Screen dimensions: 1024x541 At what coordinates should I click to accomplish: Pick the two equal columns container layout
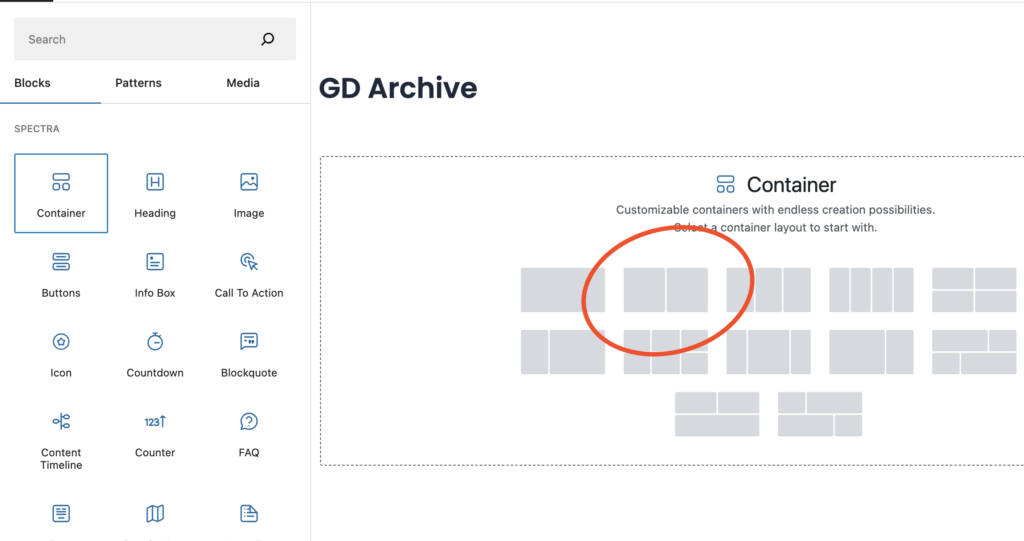coord(665,290)
